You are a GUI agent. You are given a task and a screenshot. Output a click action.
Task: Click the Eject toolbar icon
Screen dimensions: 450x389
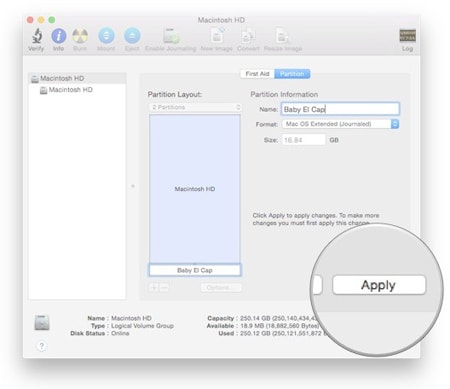pos(132,36)
